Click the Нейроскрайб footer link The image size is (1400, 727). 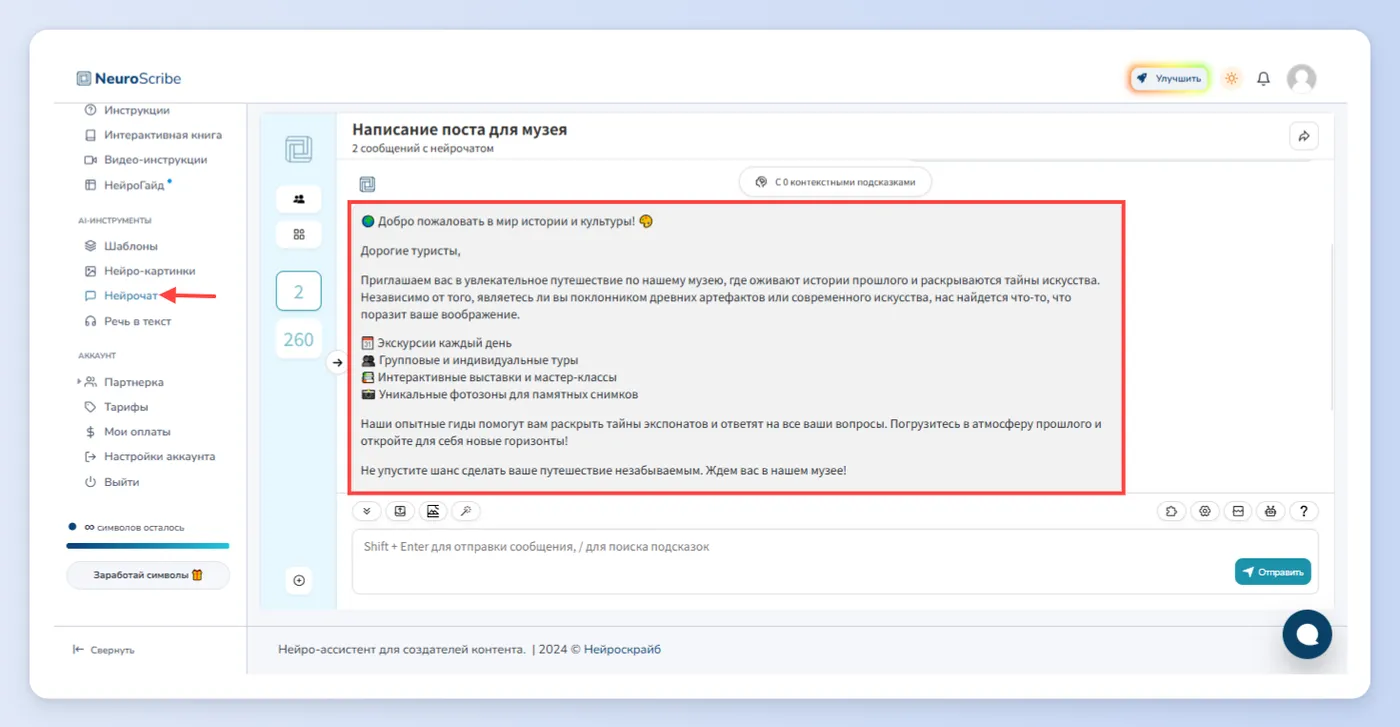622,649
